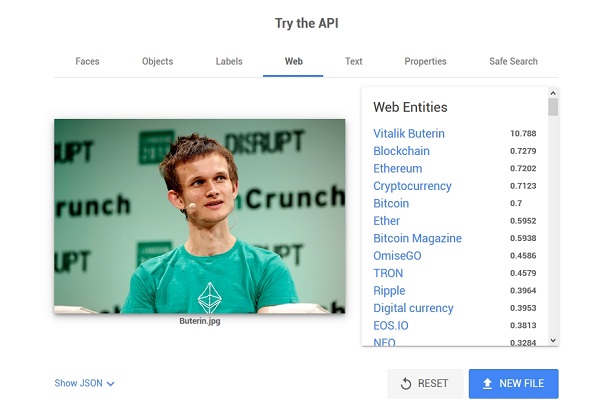Click the Bitcoin Magazine link
The width and height of the screenshot is (600, 400).
tap(417, 238)
